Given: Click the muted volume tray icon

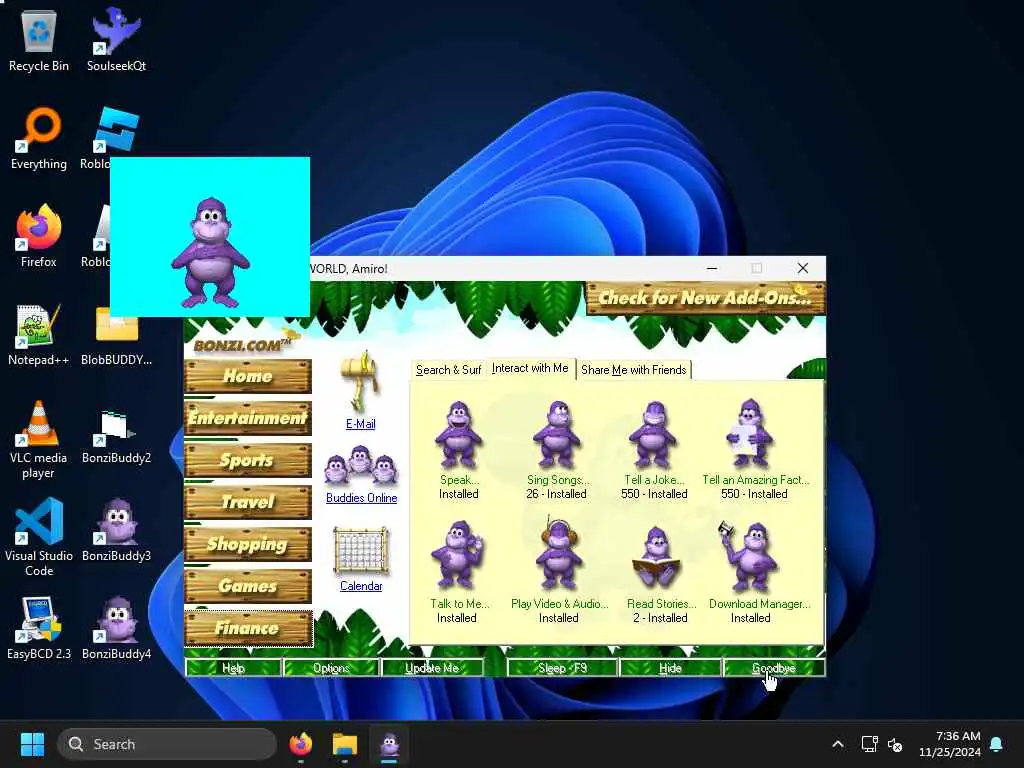Looking at the screenshot, I should (895, 744).
